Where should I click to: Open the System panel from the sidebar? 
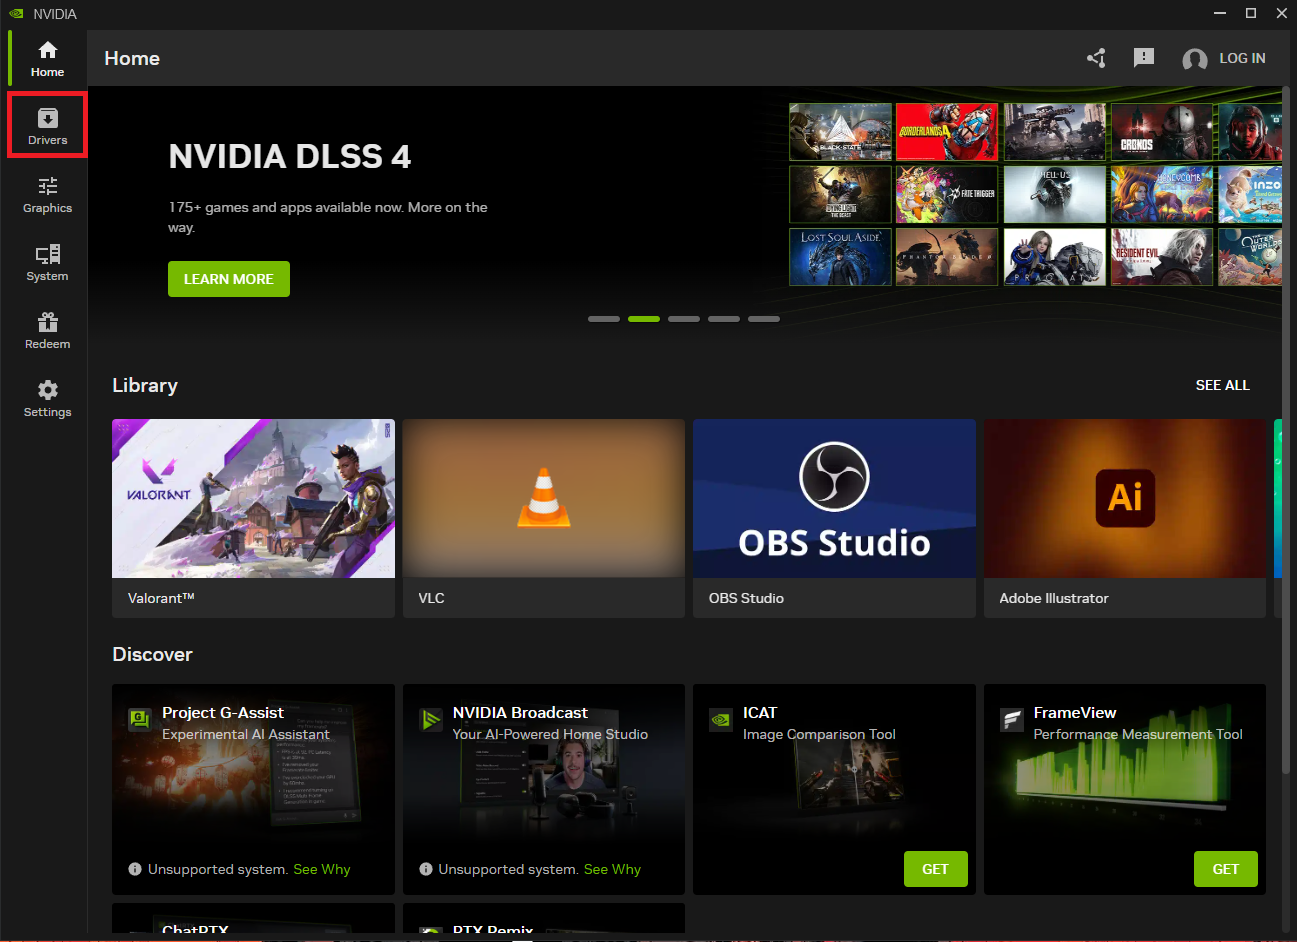[47, 262]
